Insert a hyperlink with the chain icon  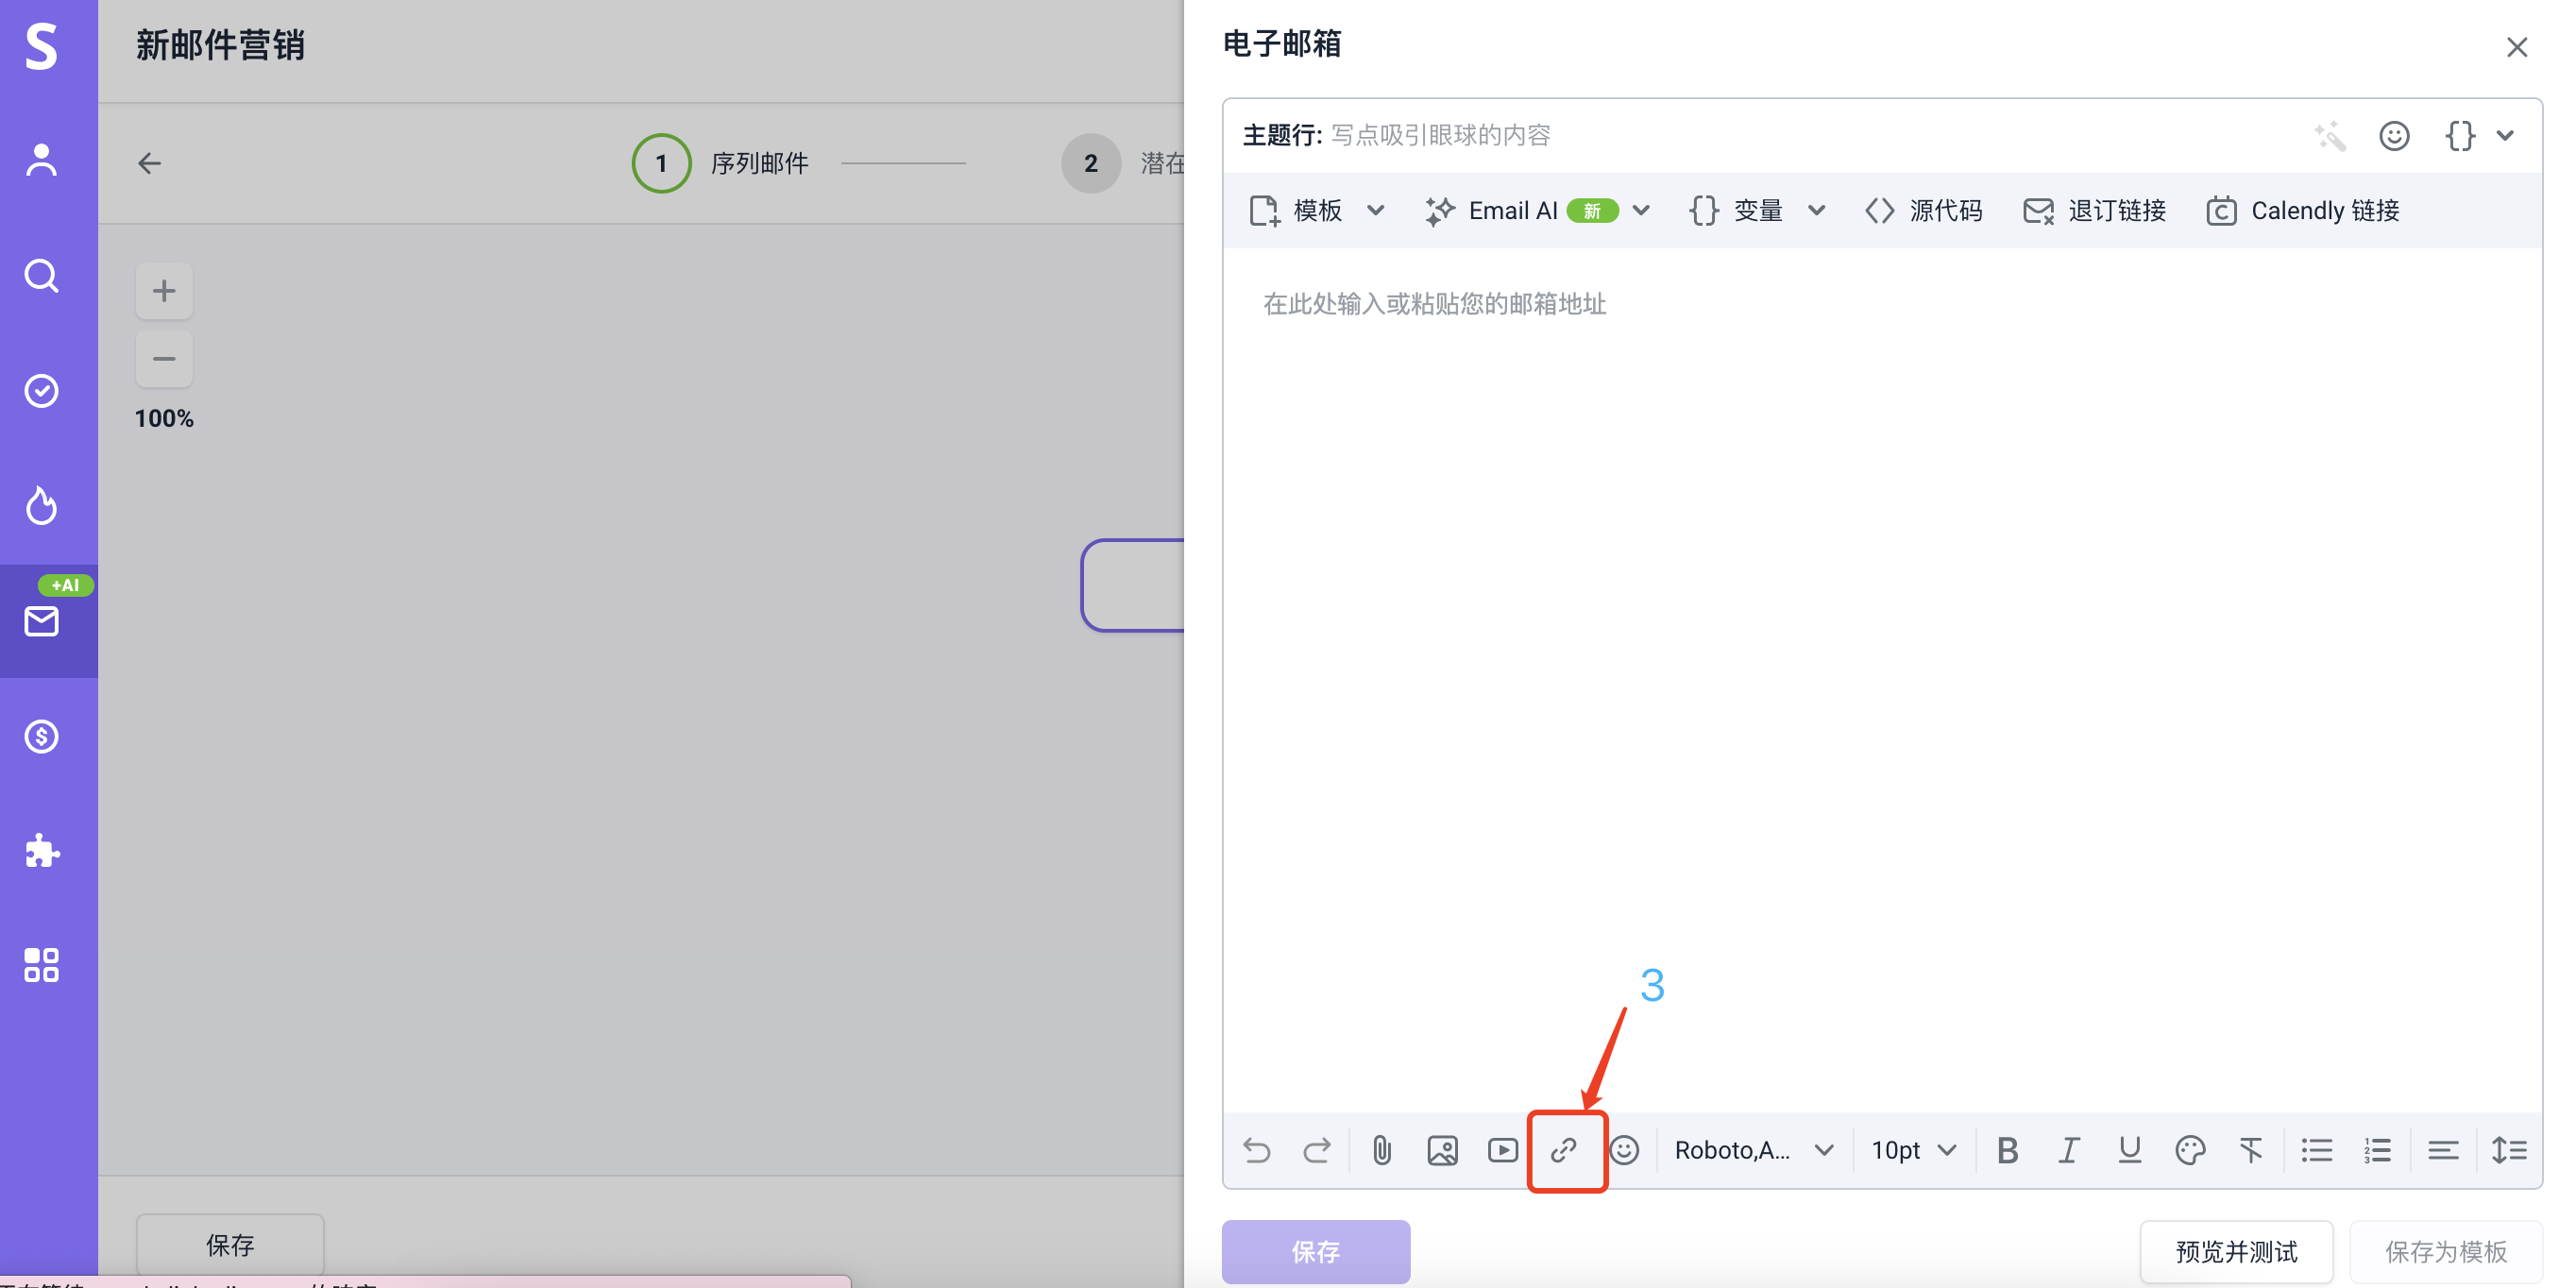[1564, 1150]
